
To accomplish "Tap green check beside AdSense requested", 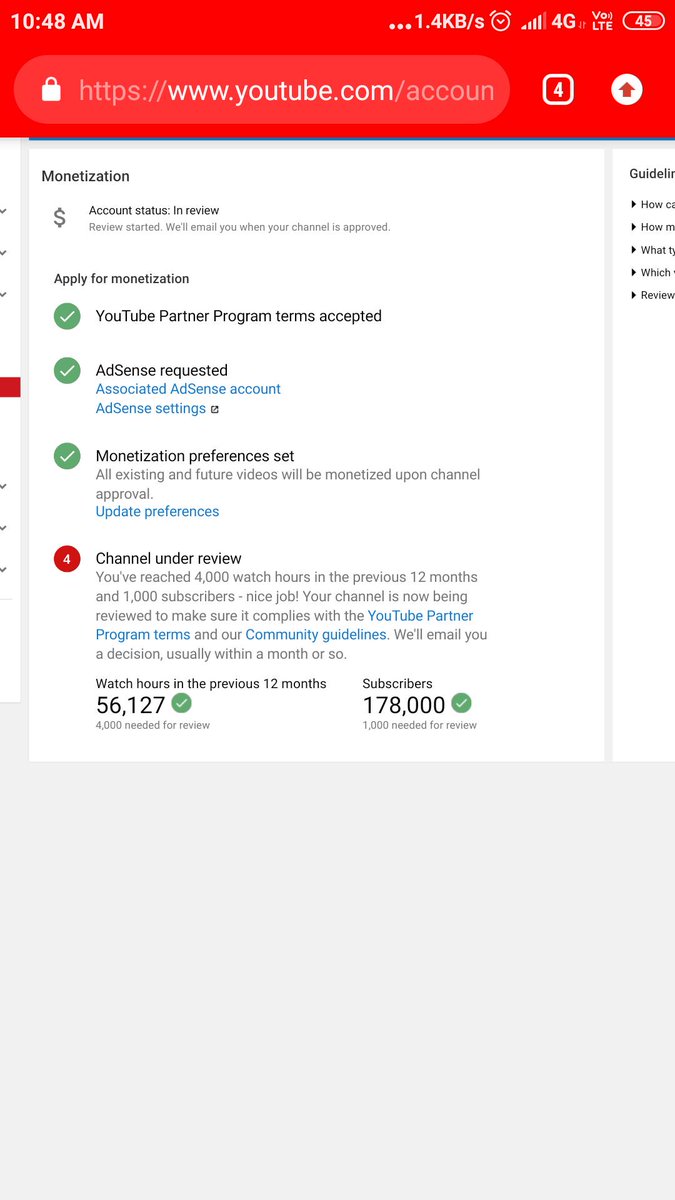I will [67, 371].
